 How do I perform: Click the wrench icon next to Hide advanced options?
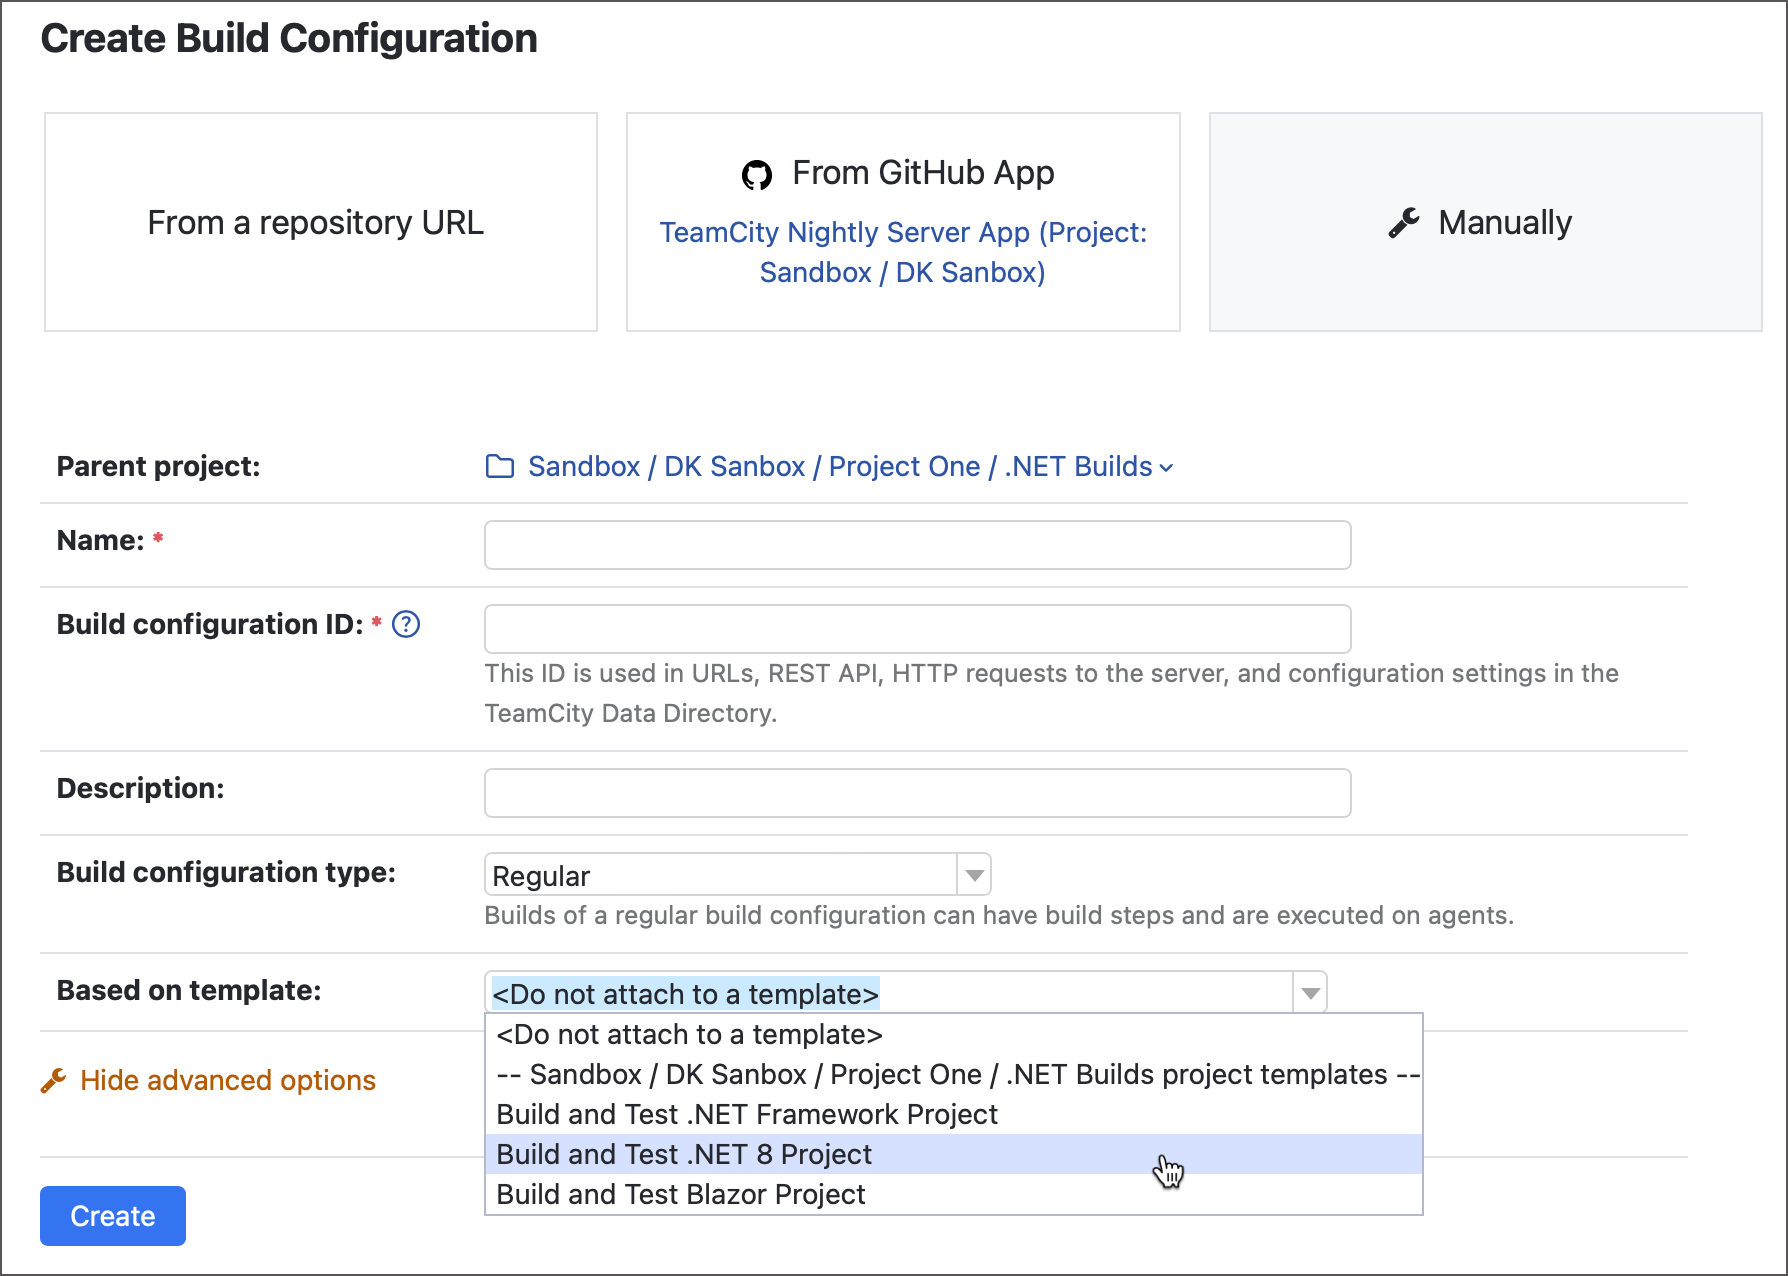(x=53, y=1080)
